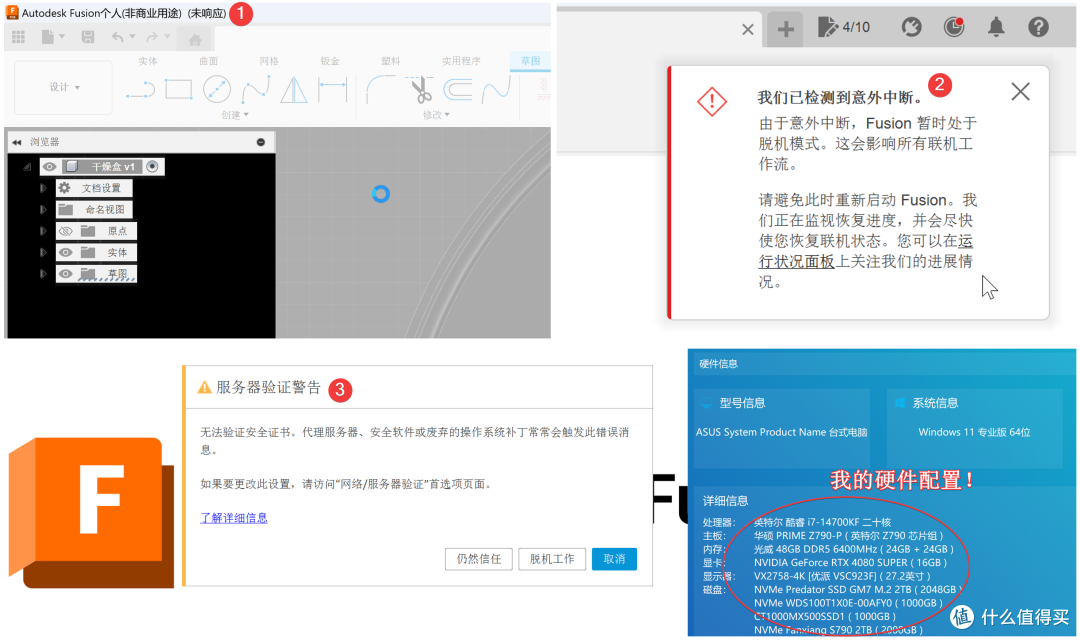Click the 系统信息 panel header
This screenshot has width=1080, height=640.
point(935,403)
